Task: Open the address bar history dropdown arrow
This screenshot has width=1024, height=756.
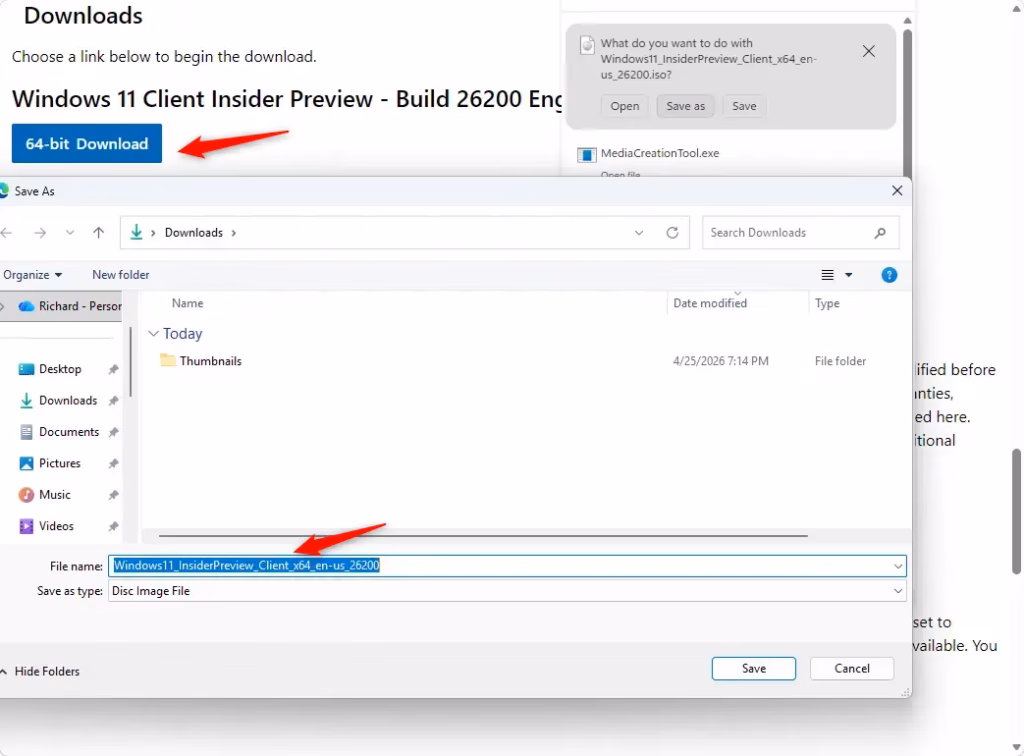Action: point(639,233)
